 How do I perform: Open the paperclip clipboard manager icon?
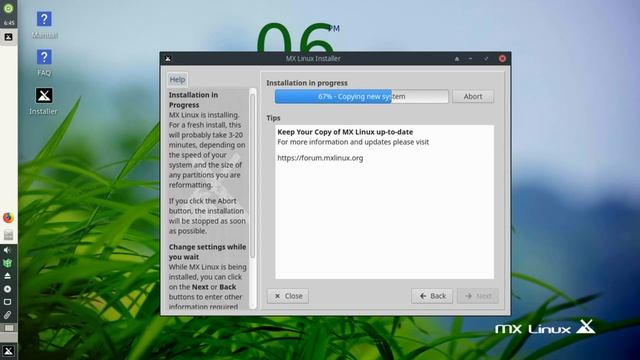pos(7,315)
